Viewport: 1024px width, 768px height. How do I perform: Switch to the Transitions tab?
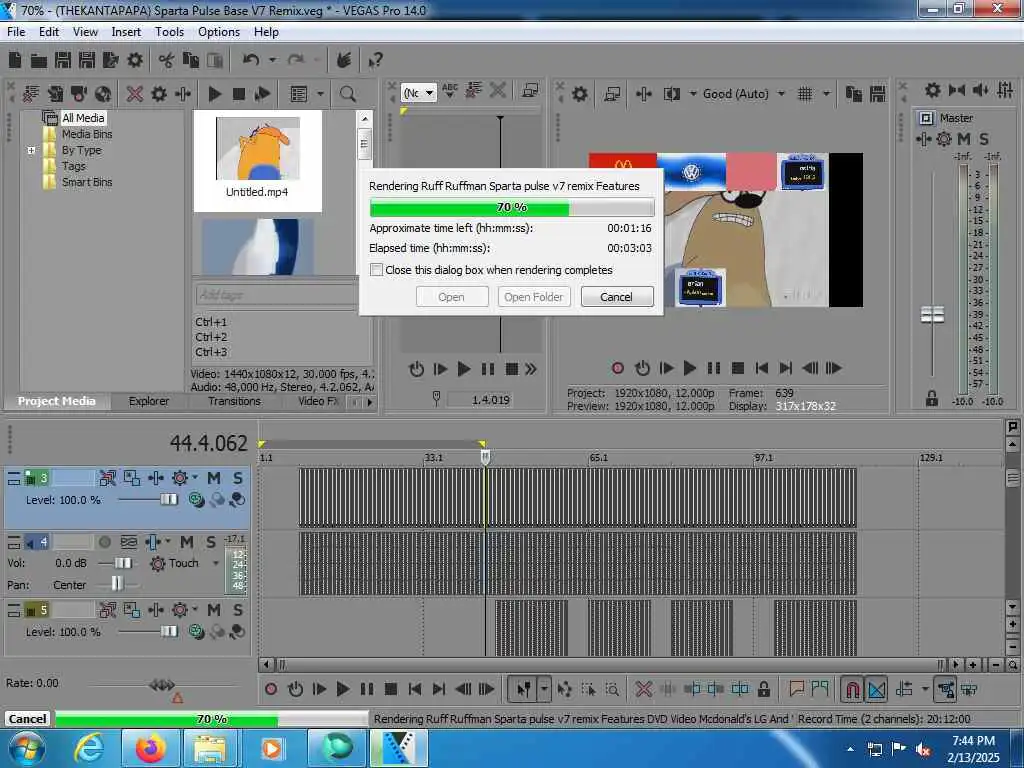tap(234, 401)
